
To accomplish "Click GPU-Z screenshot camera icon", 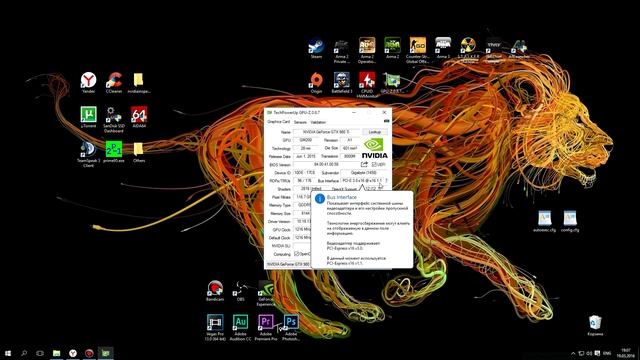I will [387, 121].
